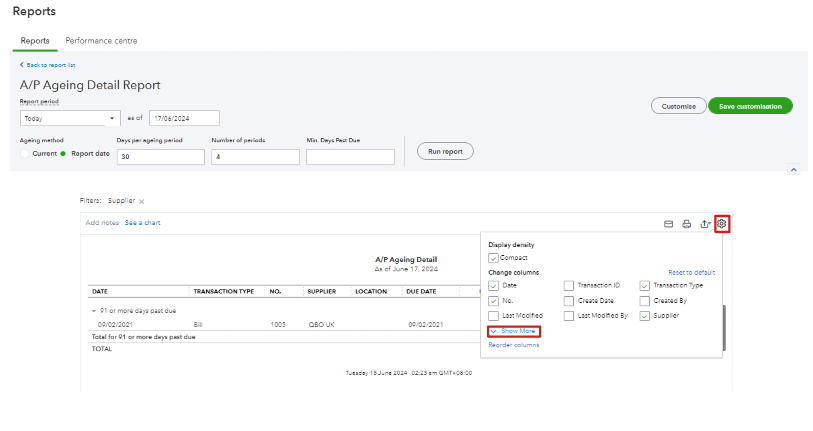The width and height of the screenshot is (813, 431).
Task: Click the print report icon
Action: point(686,224)
